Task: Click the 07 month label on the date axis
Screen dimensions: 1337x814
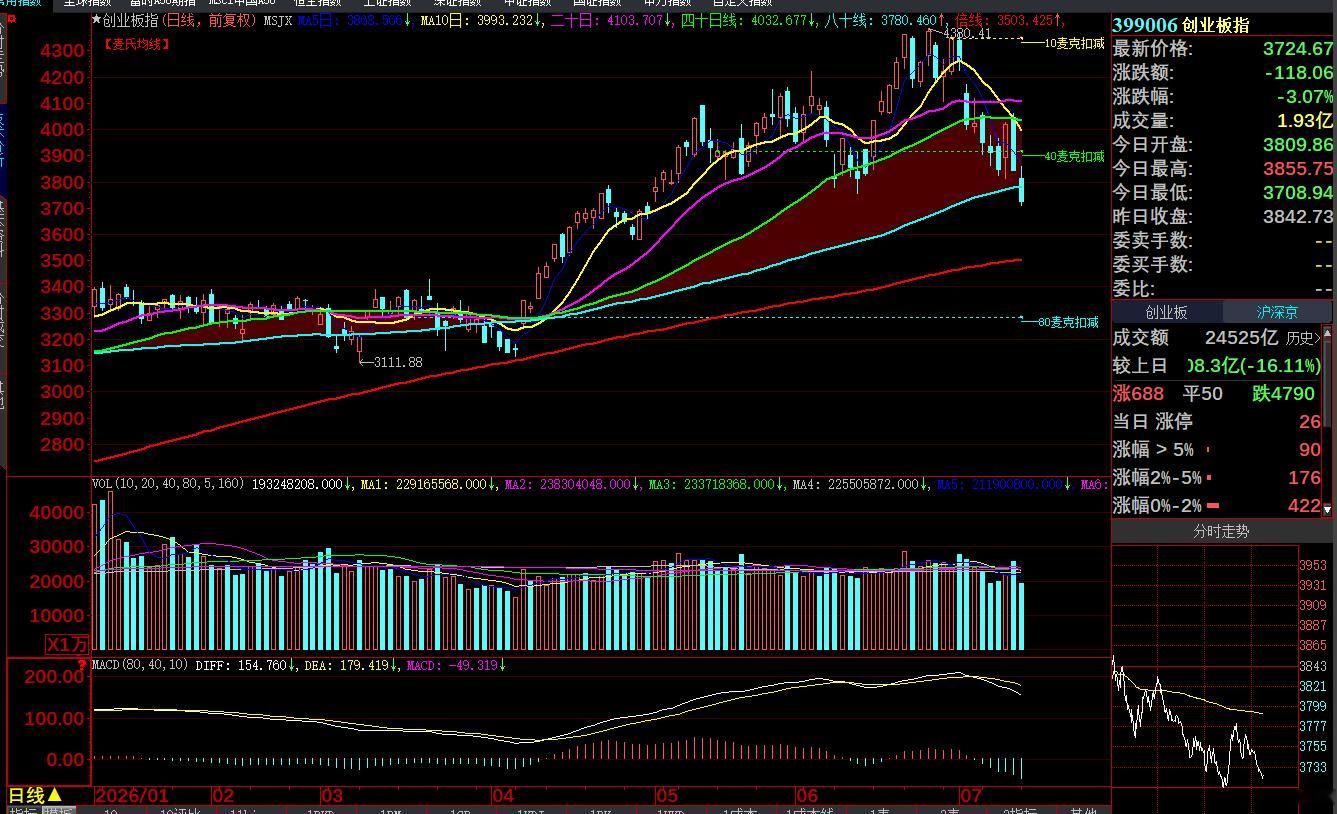Action: click(x=971, y=796)
